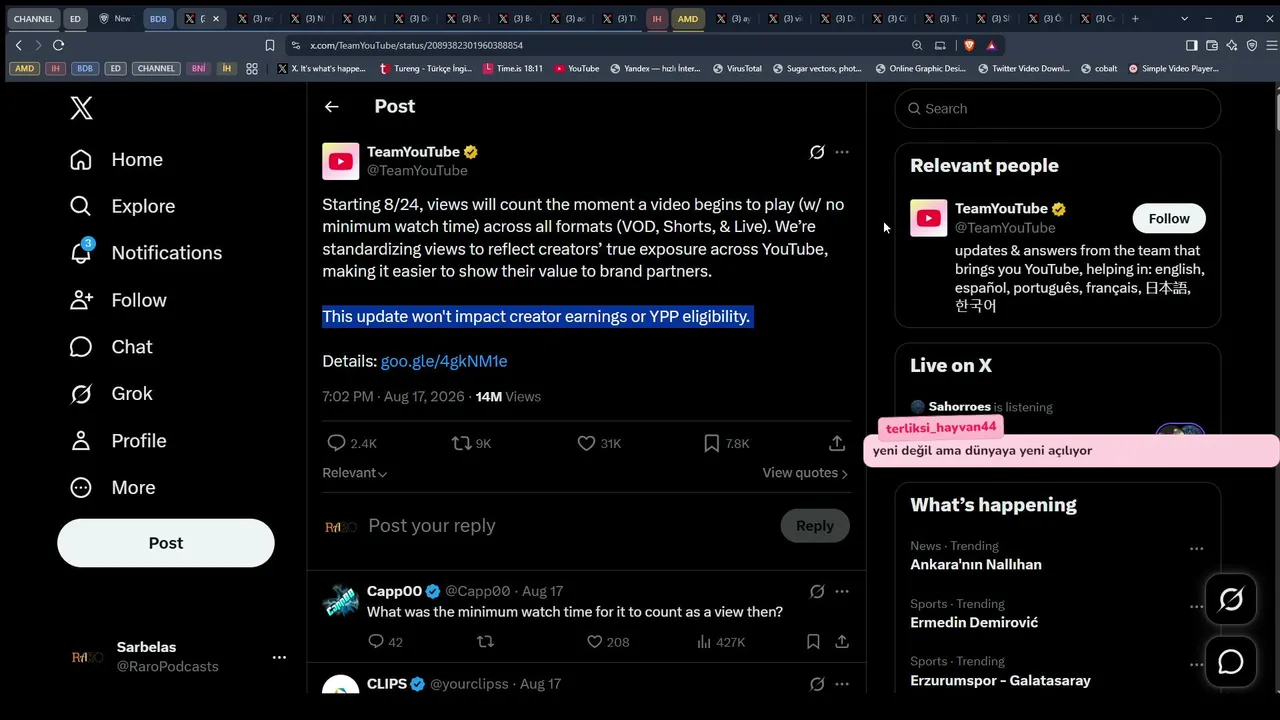Viewport: 1280px width, 720px height.
Task: Open Chat in the sidebar
Action: [x=111, y=347]
